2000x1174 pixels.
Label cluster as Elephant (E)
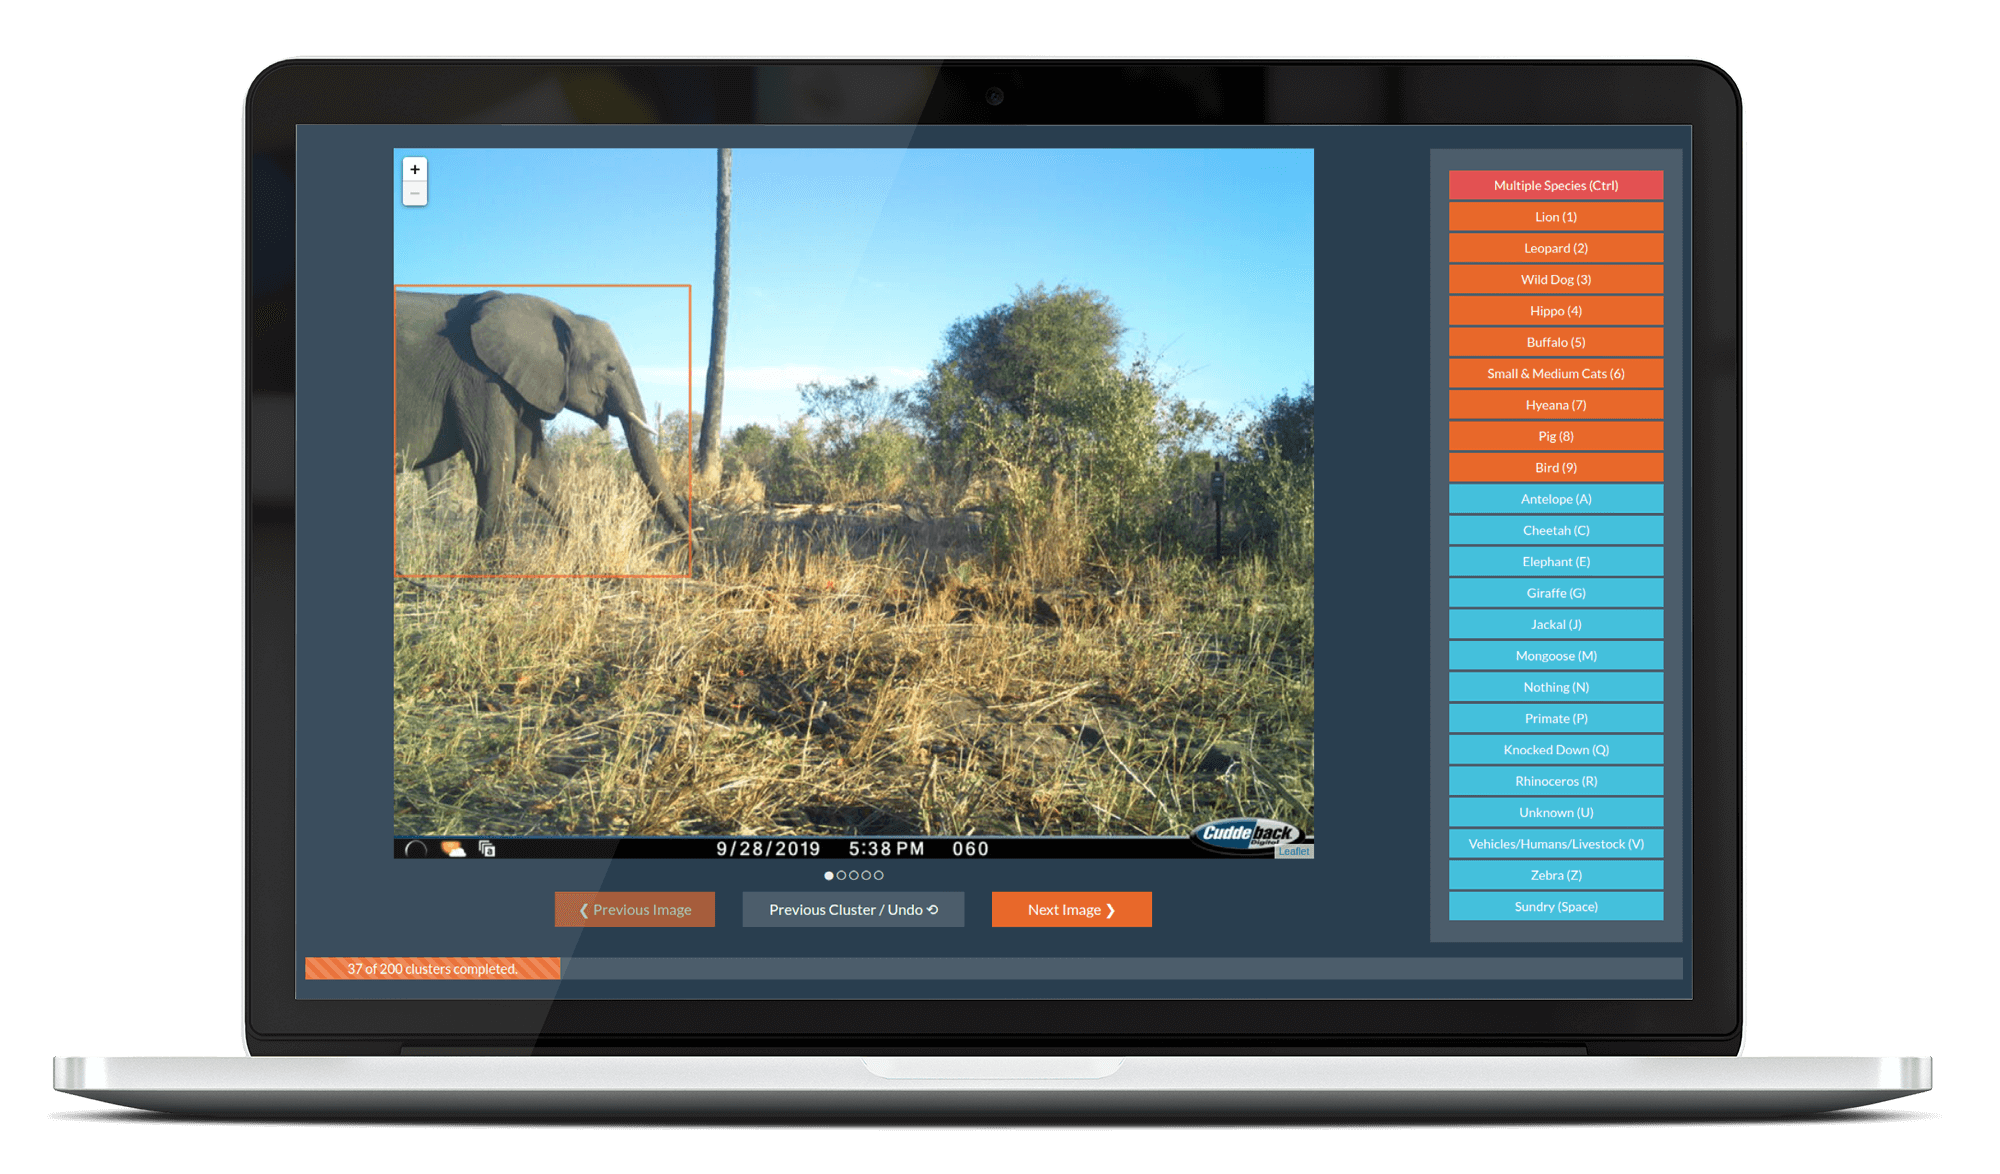click(x=1555, y=562)
